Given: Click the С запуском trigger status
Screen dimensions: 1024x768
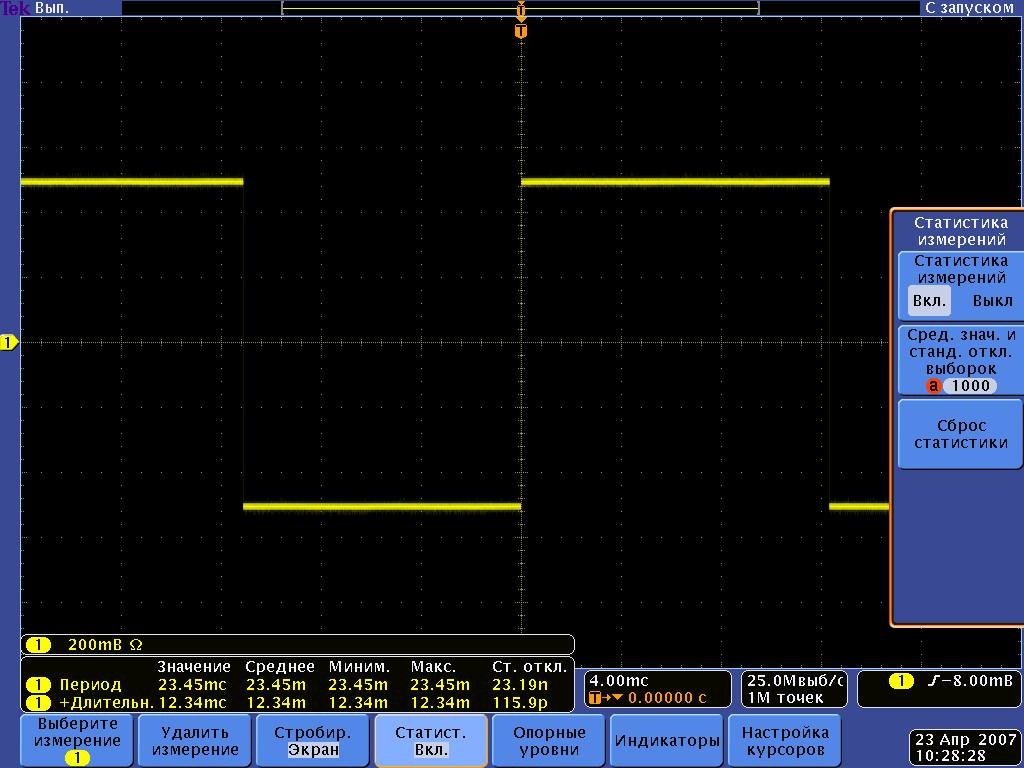Looking at the screenshot, I should coord(969,8).
